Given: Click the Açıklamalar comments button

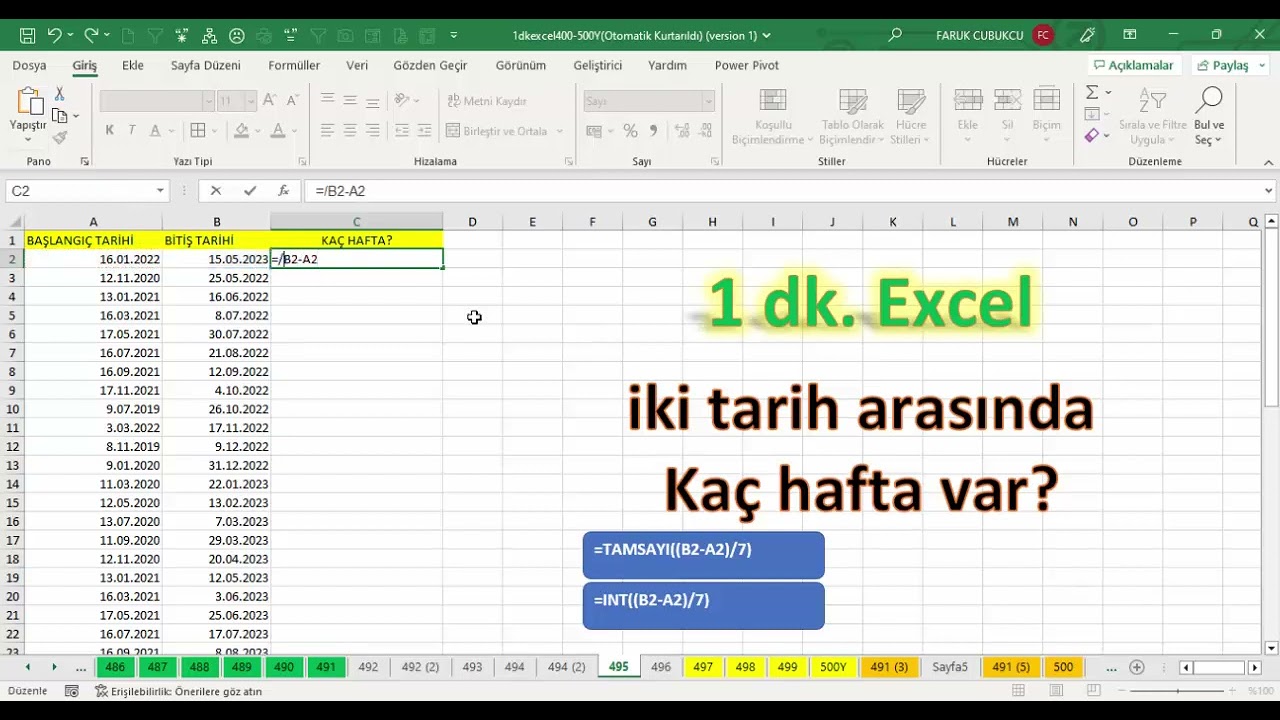Looking at the screenshot, I should (x=1134, y=65).
